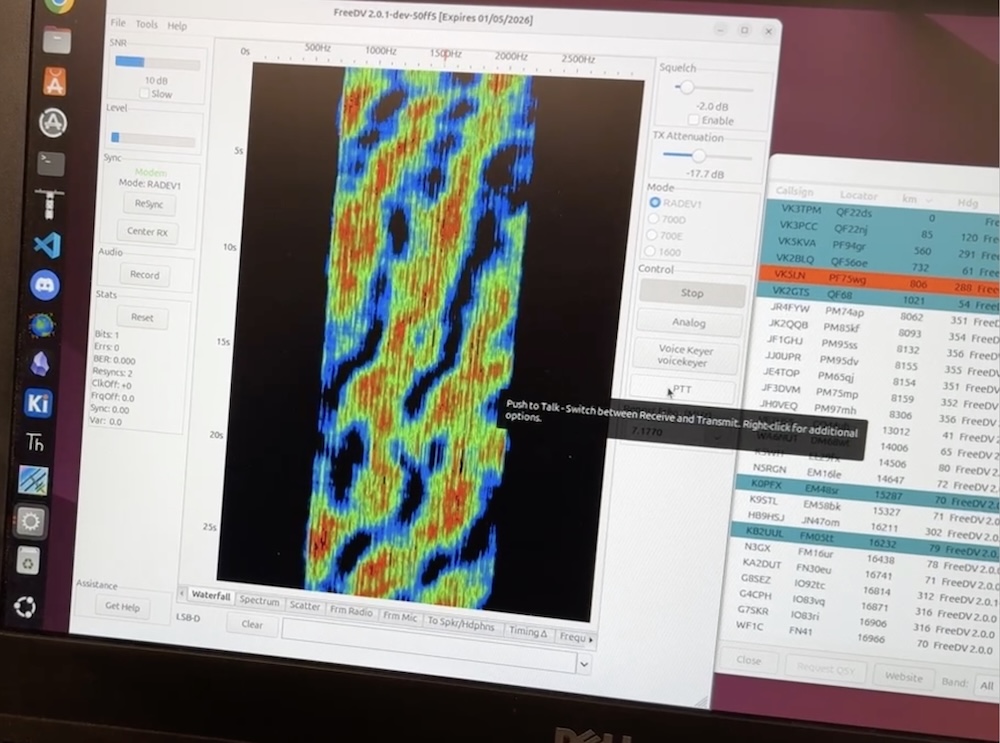This screenshot has width=1000, height=743.
Task: Select the KB2UUL row
Action: pyautogui.click(x=864, y=541)
